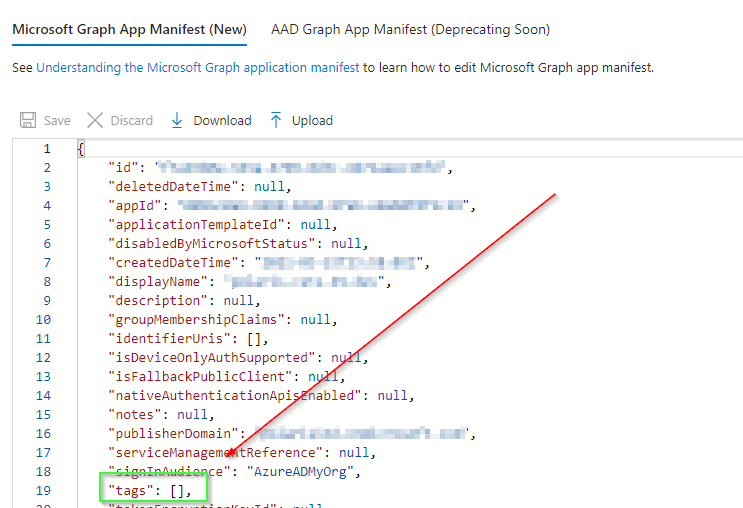Click null value of serviceManagementReference
The width and height of the screenshot is (743, 508).
coord(353,453)
